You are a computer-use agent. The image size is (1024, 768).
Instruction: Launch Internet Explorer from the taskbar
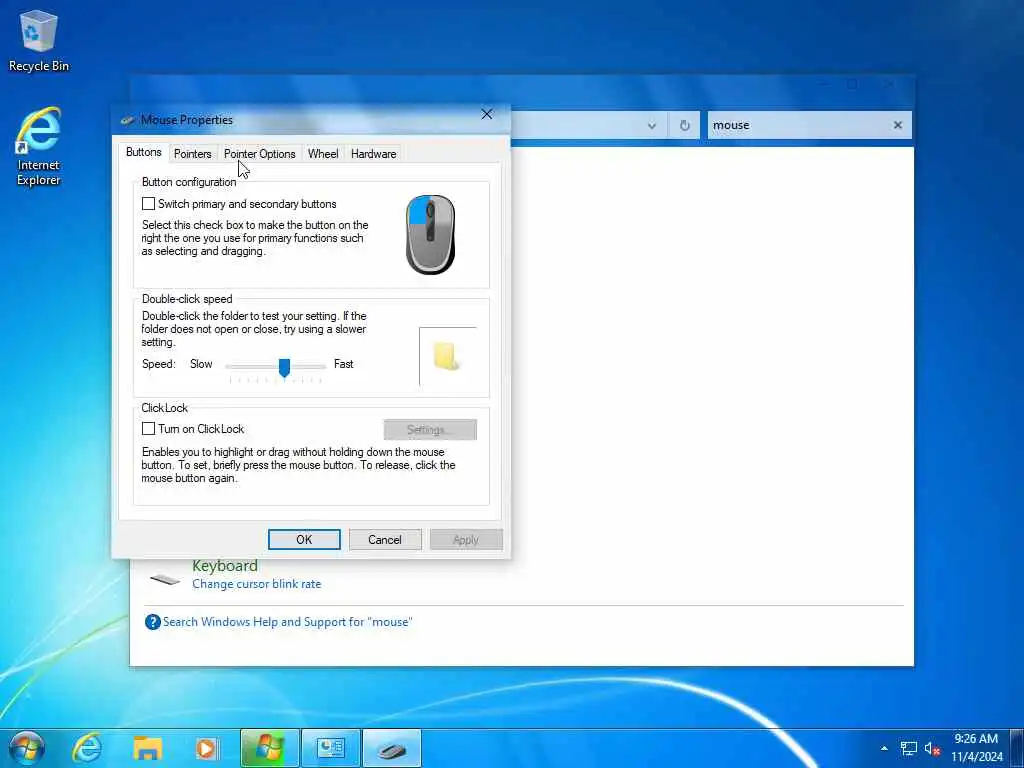[x=87, y=748]
